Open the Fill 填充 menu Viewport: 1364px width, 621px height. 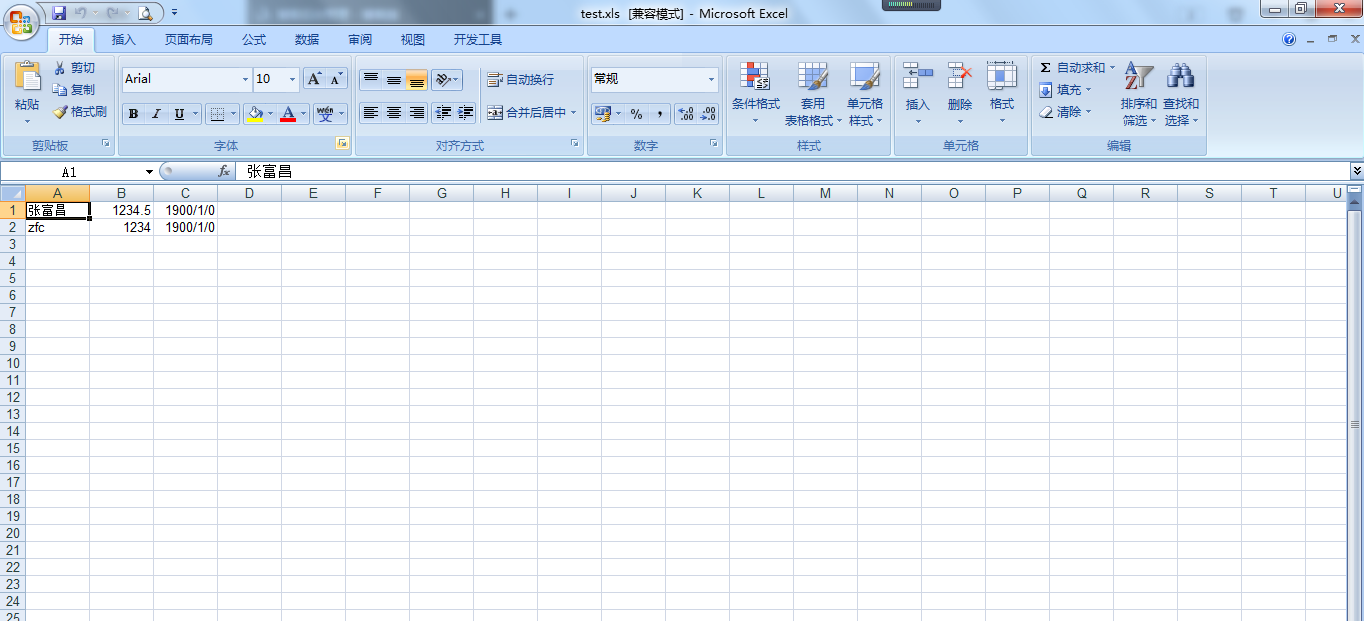(1064, 90)
